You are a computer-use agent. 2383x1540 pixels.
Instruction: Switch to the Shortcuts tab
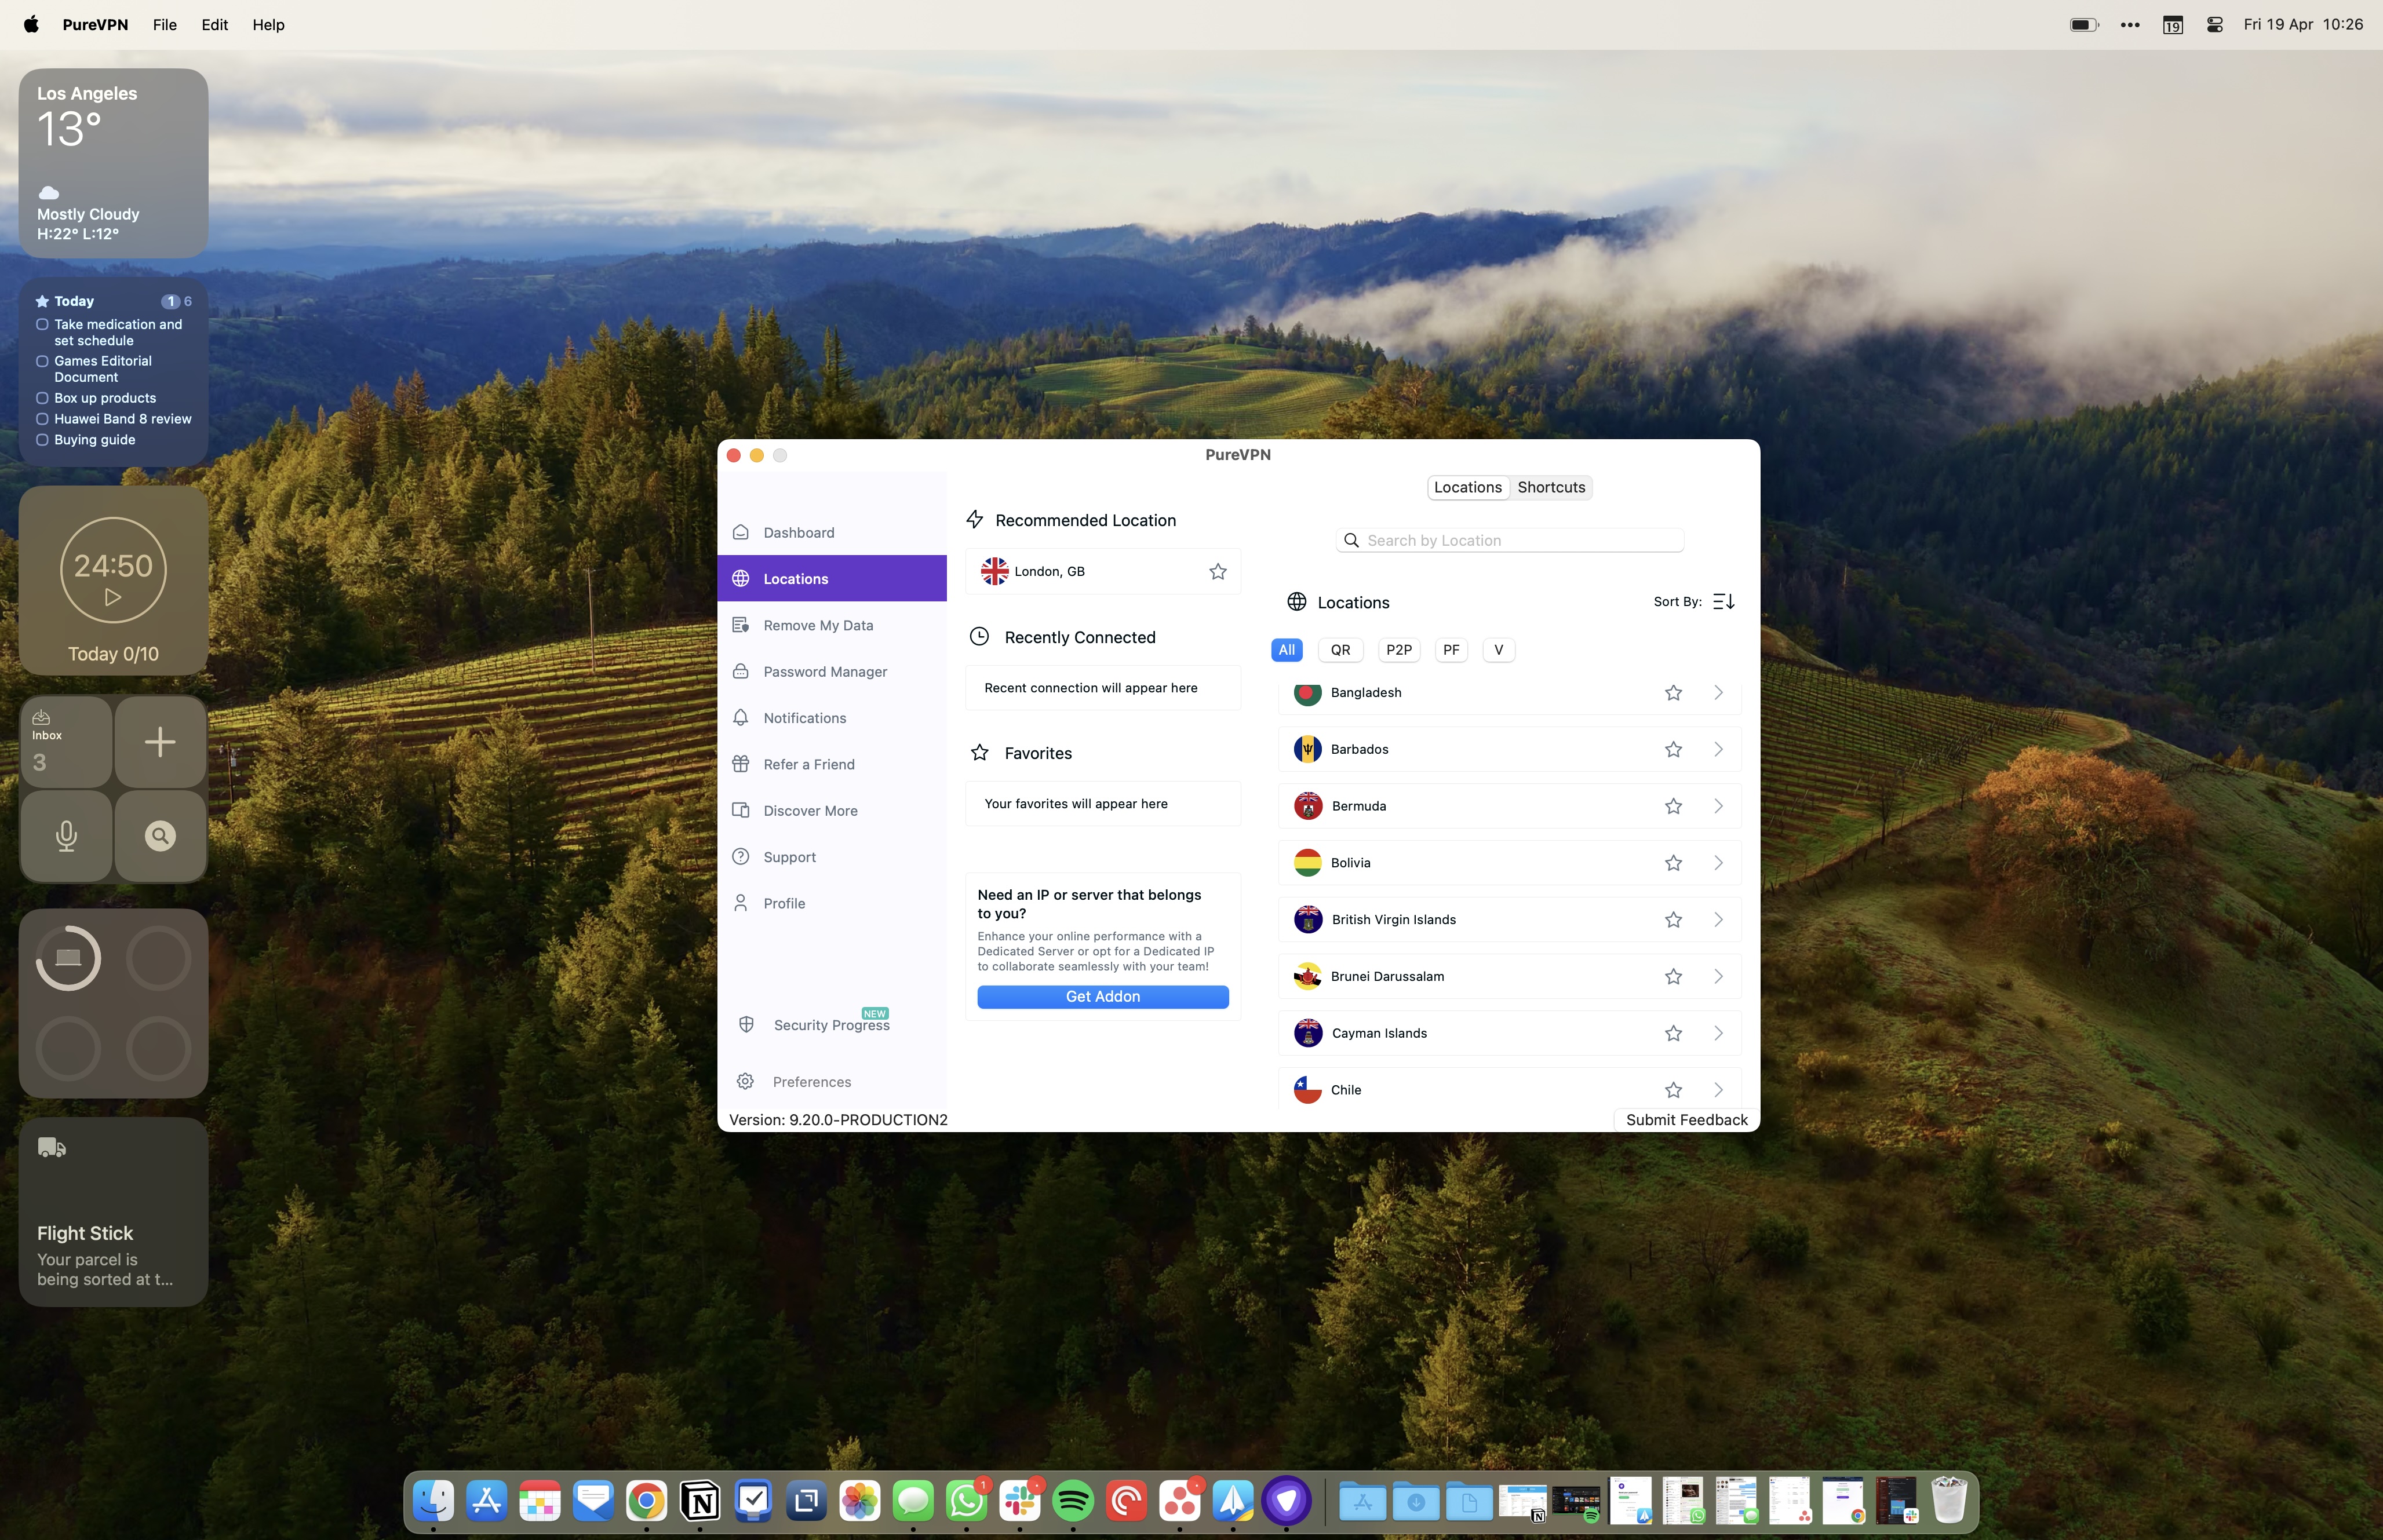1550,488
